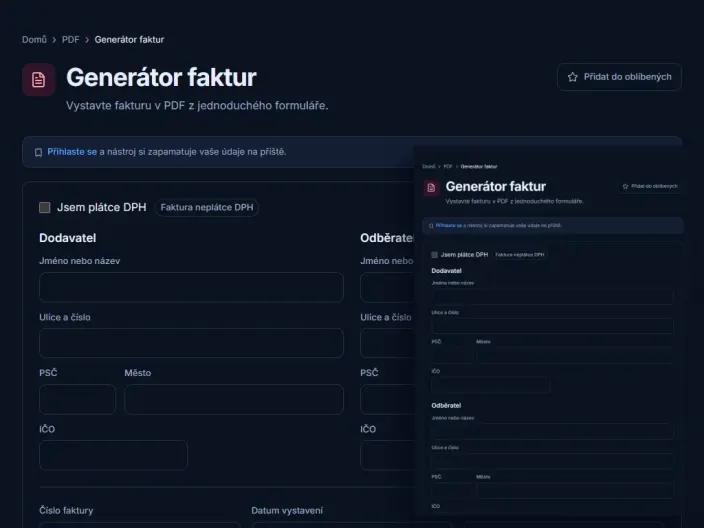
Task: Click the Číslo faktury label
Action: (66, 510)
